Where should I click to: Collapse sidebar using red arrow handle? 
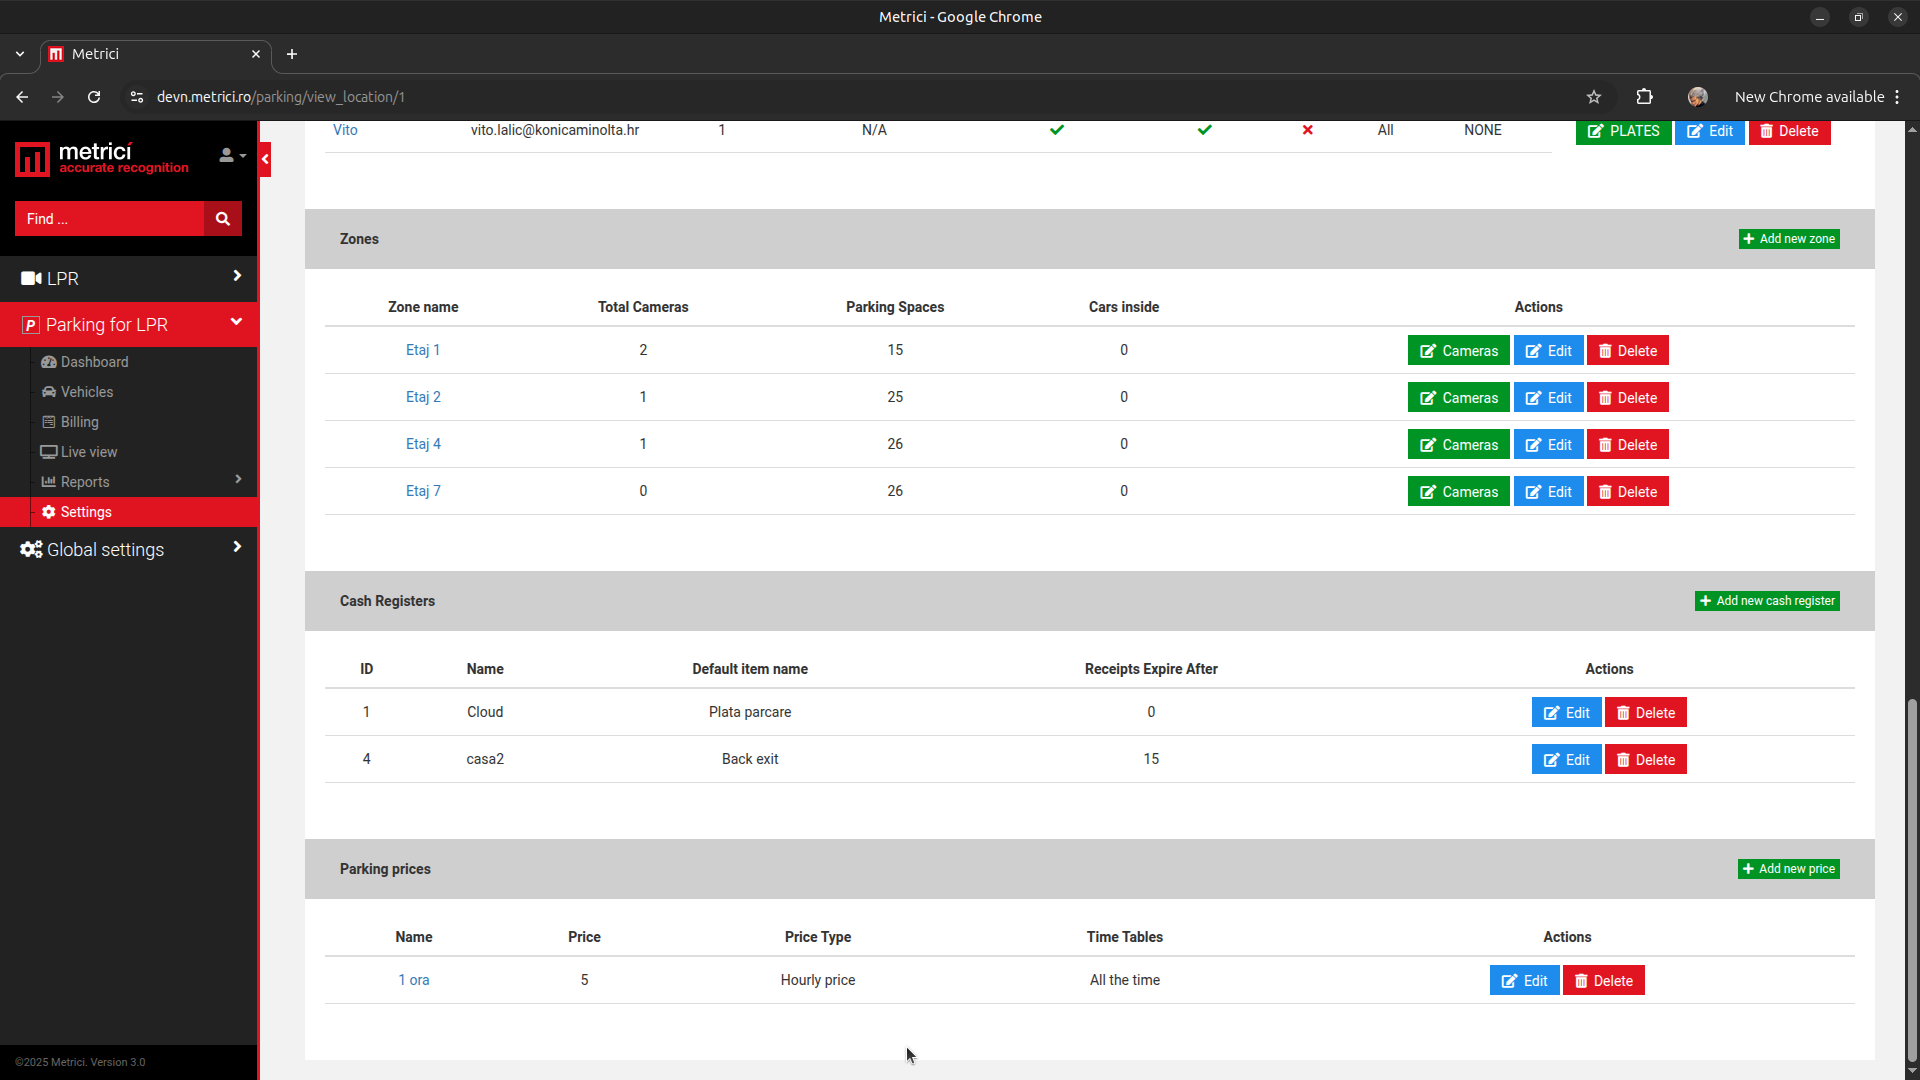(265, 159)
